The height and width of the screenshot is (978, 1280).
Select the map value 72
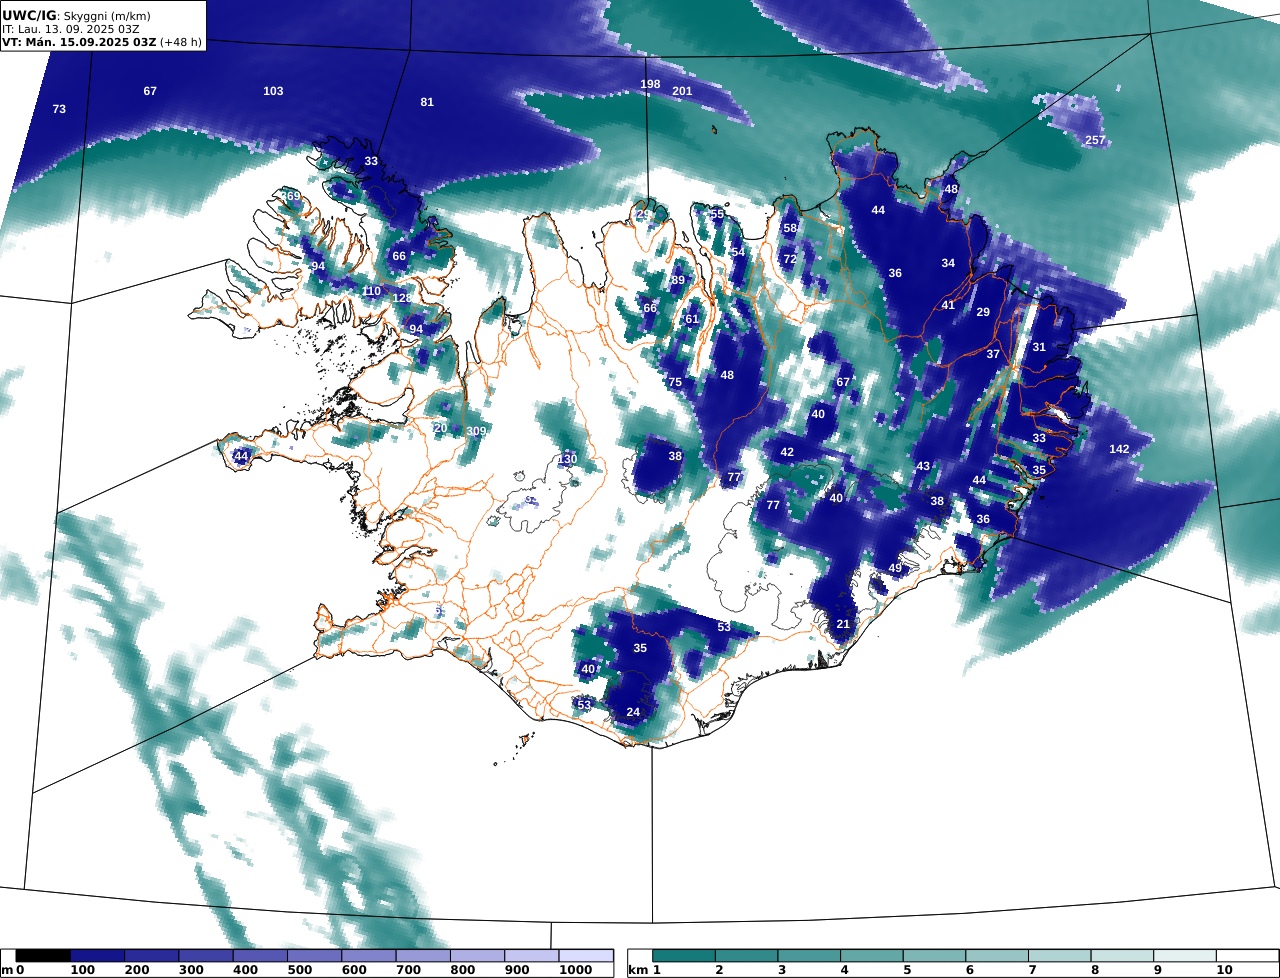coord(790,259)
